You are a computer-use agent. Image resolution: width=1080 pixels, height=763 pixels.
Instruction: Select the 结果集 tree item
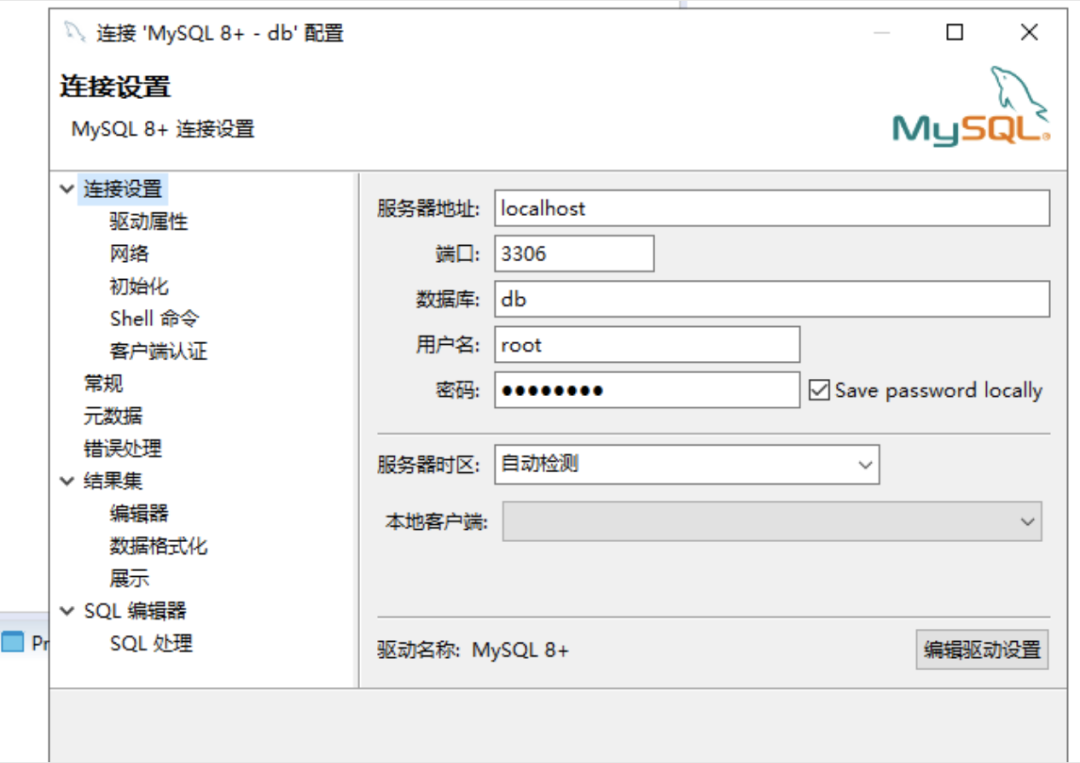(113, 481)
